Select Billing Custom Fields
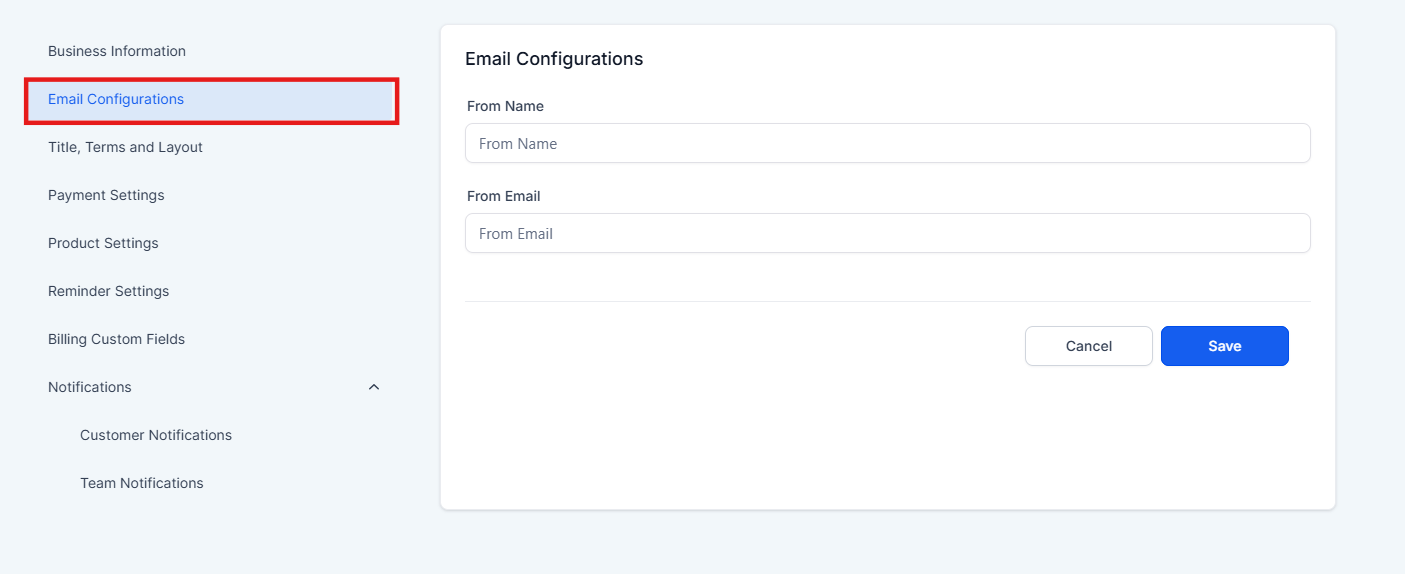Image resolution: width=1405 pixels, height=574 pixels. [x=116, y=339]
